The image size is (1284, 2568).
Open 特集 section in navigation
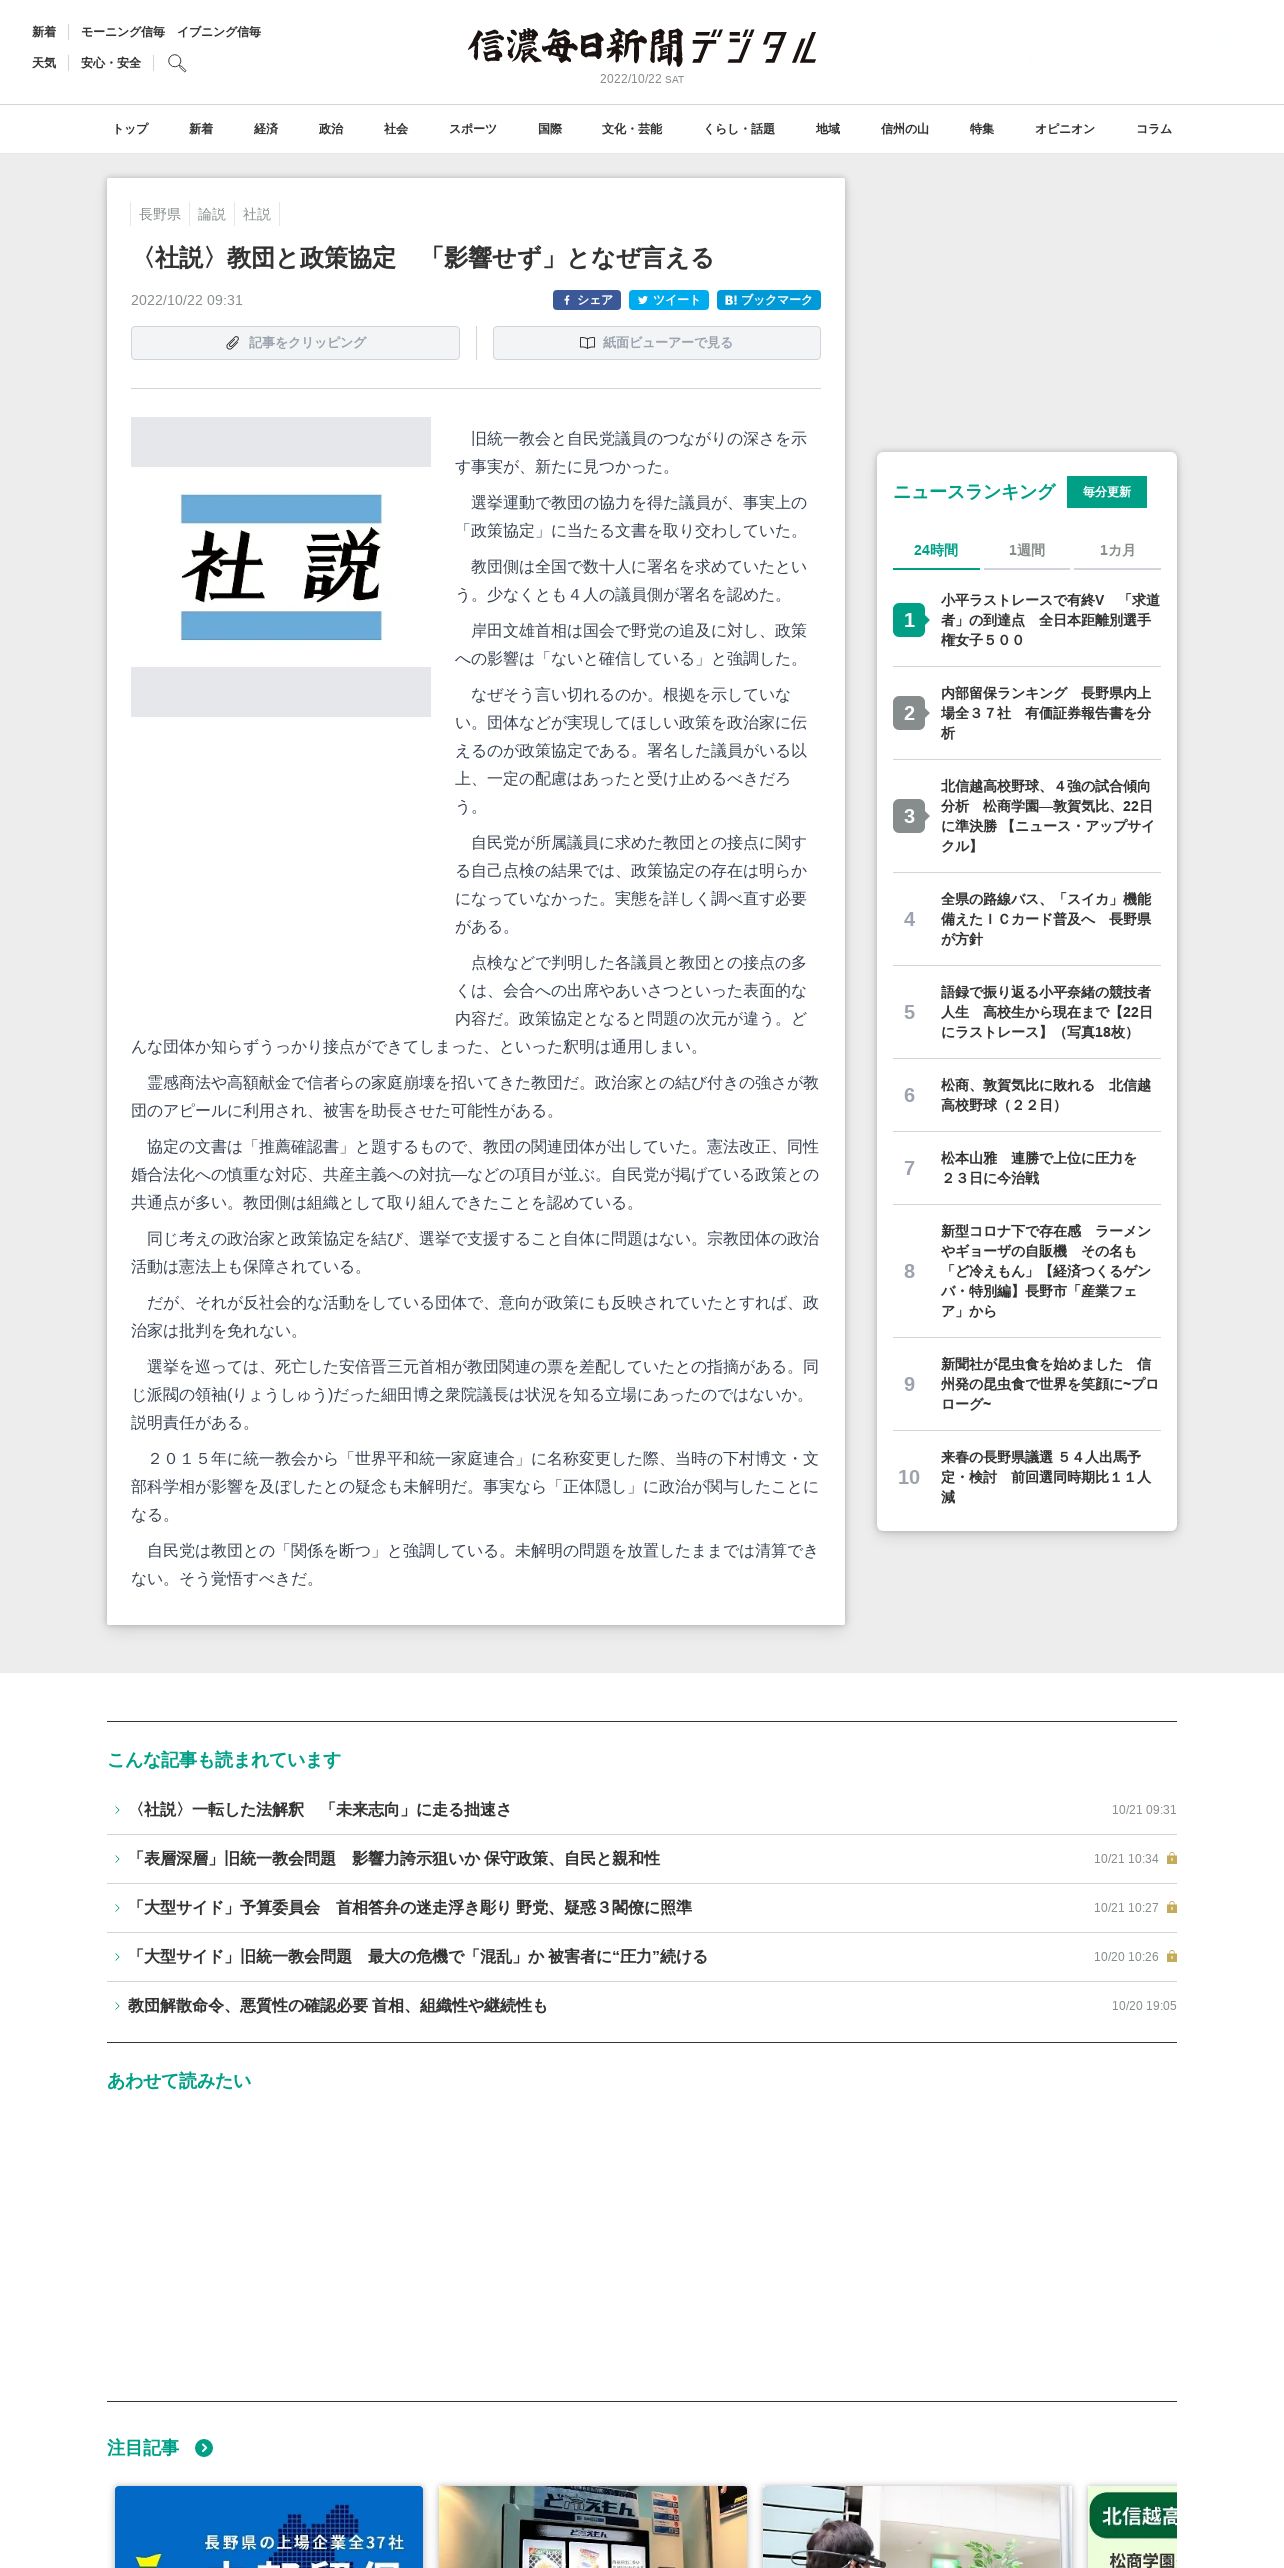[982, 129]
